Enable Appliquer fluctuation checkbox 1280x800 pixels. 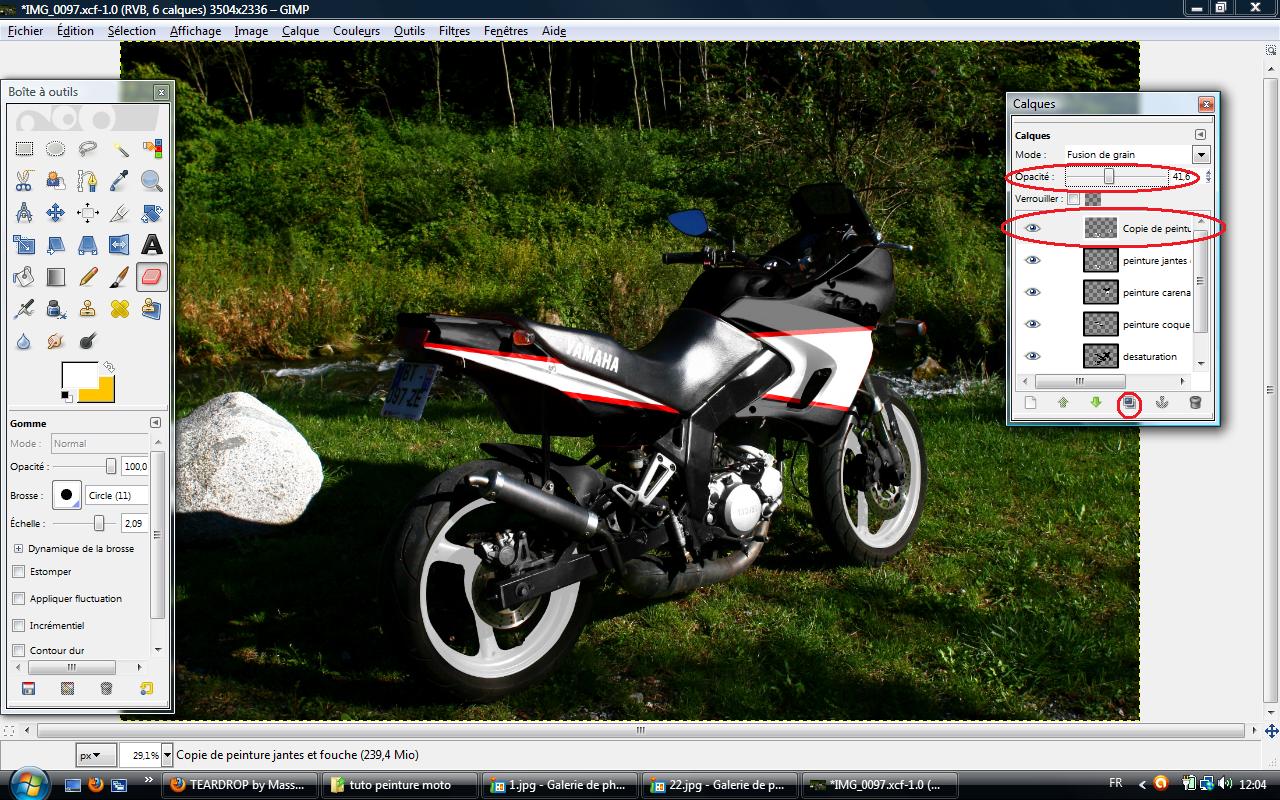coord(18,598)
